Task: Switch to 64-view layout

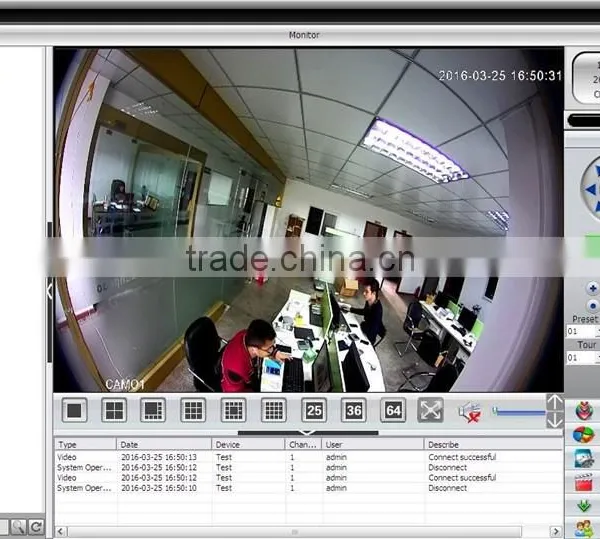Action: [x=393, y=410]
